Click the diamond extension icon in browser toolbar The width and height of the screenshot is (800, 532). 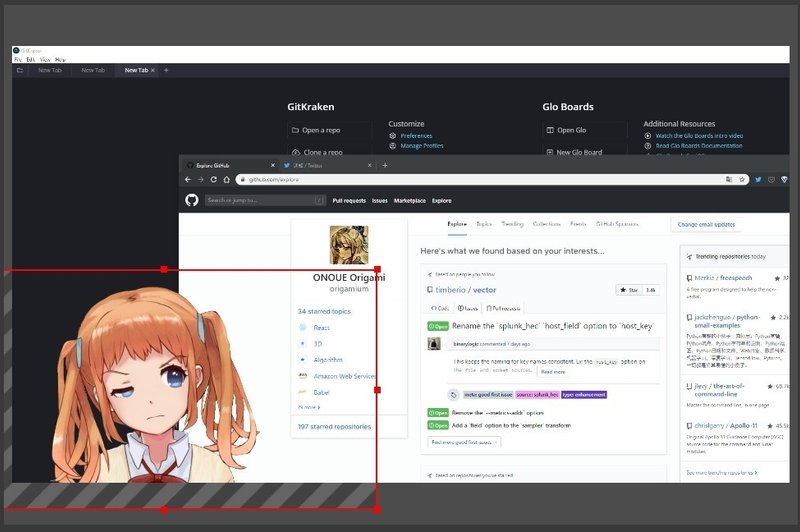784,180
